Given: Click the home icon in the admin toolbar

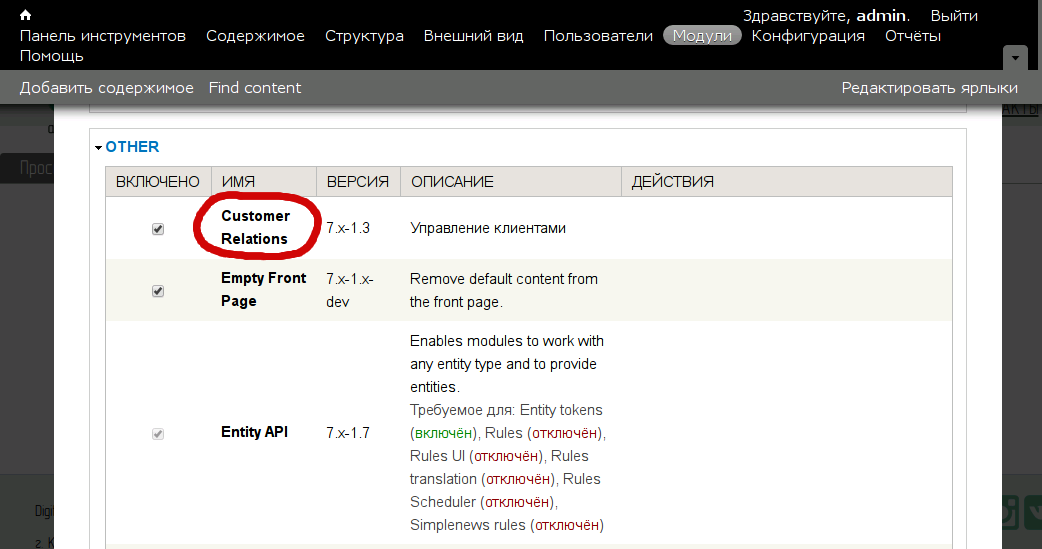Looking at the screenshot, I should pyautogui.click(x=26, y=15).
